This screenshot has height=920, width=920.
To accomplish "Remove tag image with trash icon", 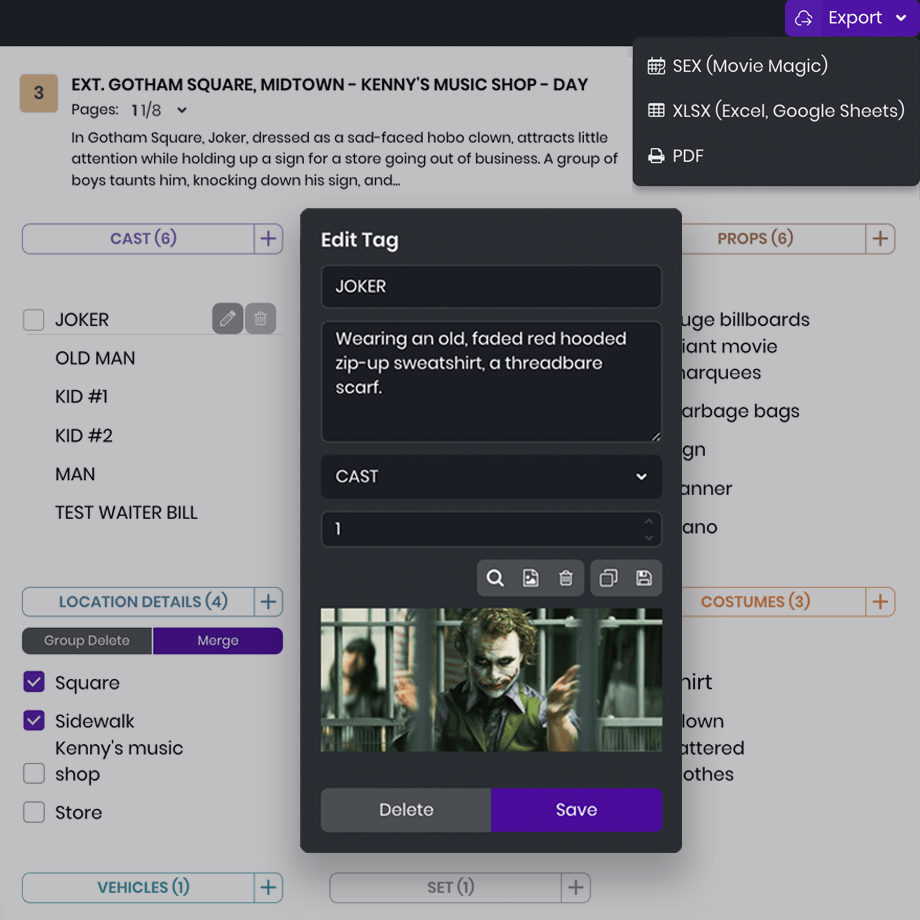I will click(x=566, y=579).
